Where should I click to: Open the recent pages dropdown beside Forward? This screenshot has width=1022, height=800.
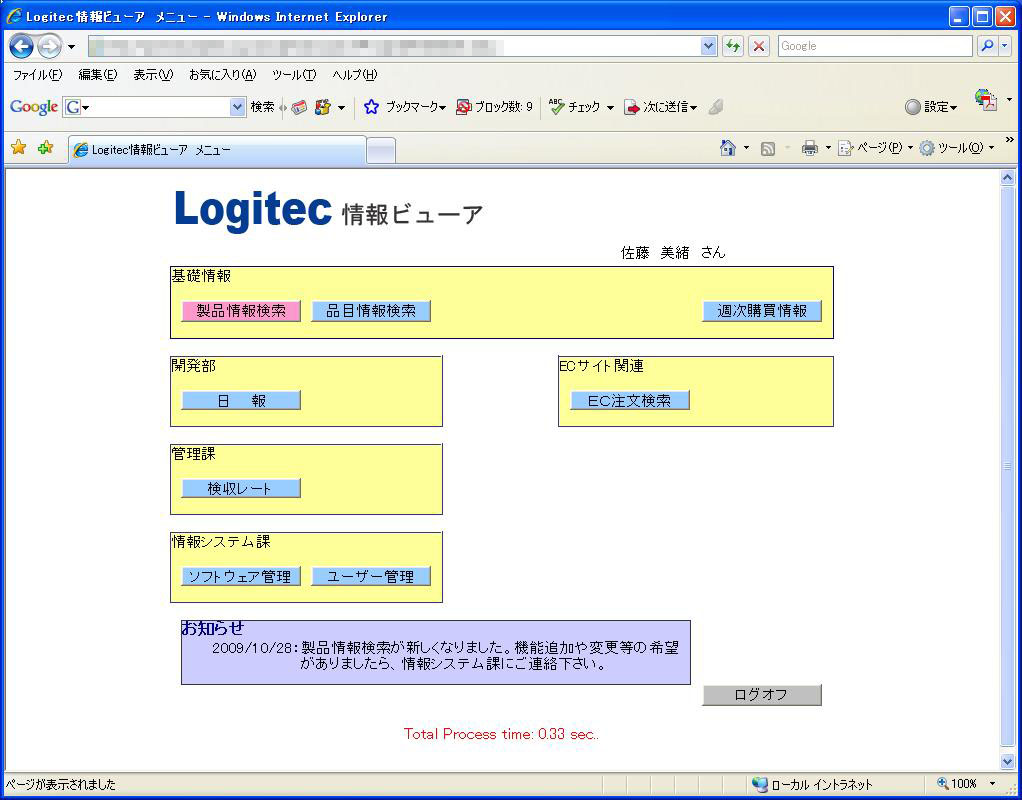pyautogui.click(x=72, y=47)
